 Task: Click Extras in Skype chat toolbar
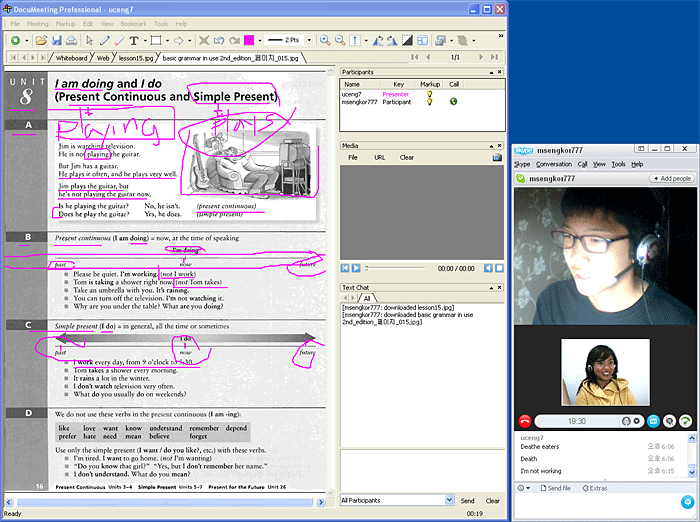pyautogui.click(x=595, y=488)
